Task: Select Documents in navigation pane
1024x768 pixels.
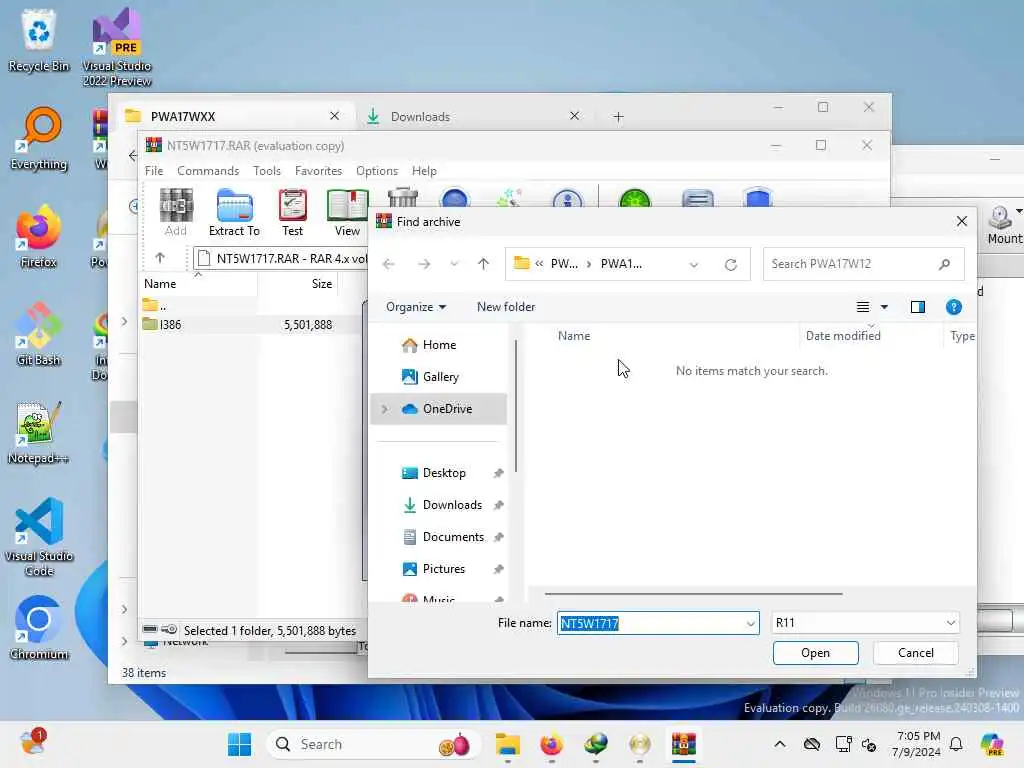Action: pos(439,537)
